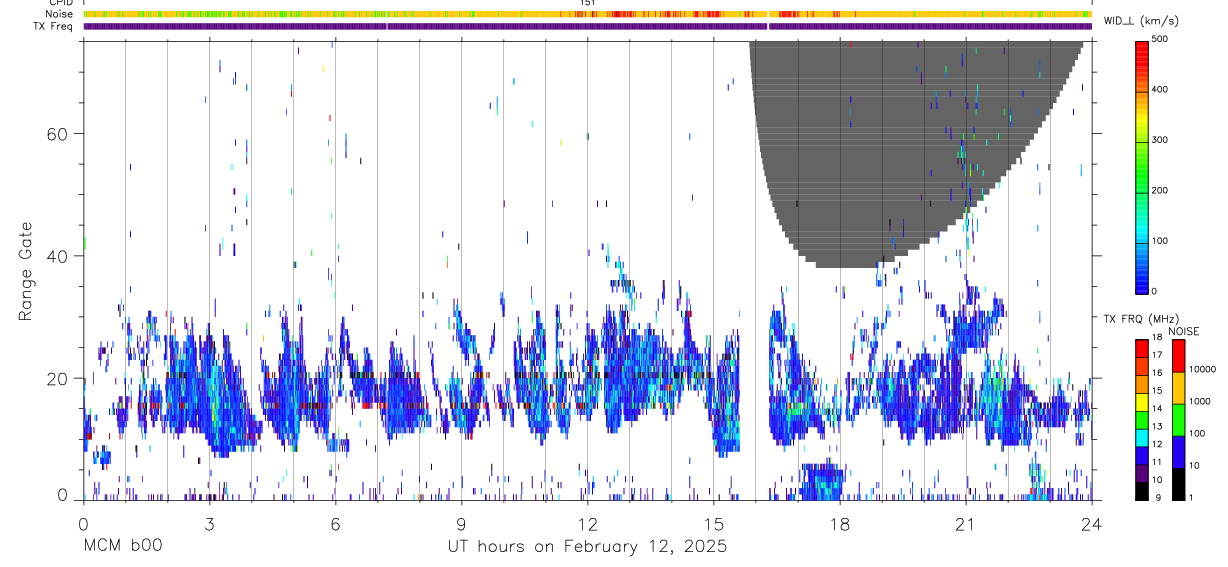This screenshot has height=567, width=1228.
Task: Click the 'Range Gate' y-axis label
Action: [x=26, y=271]
